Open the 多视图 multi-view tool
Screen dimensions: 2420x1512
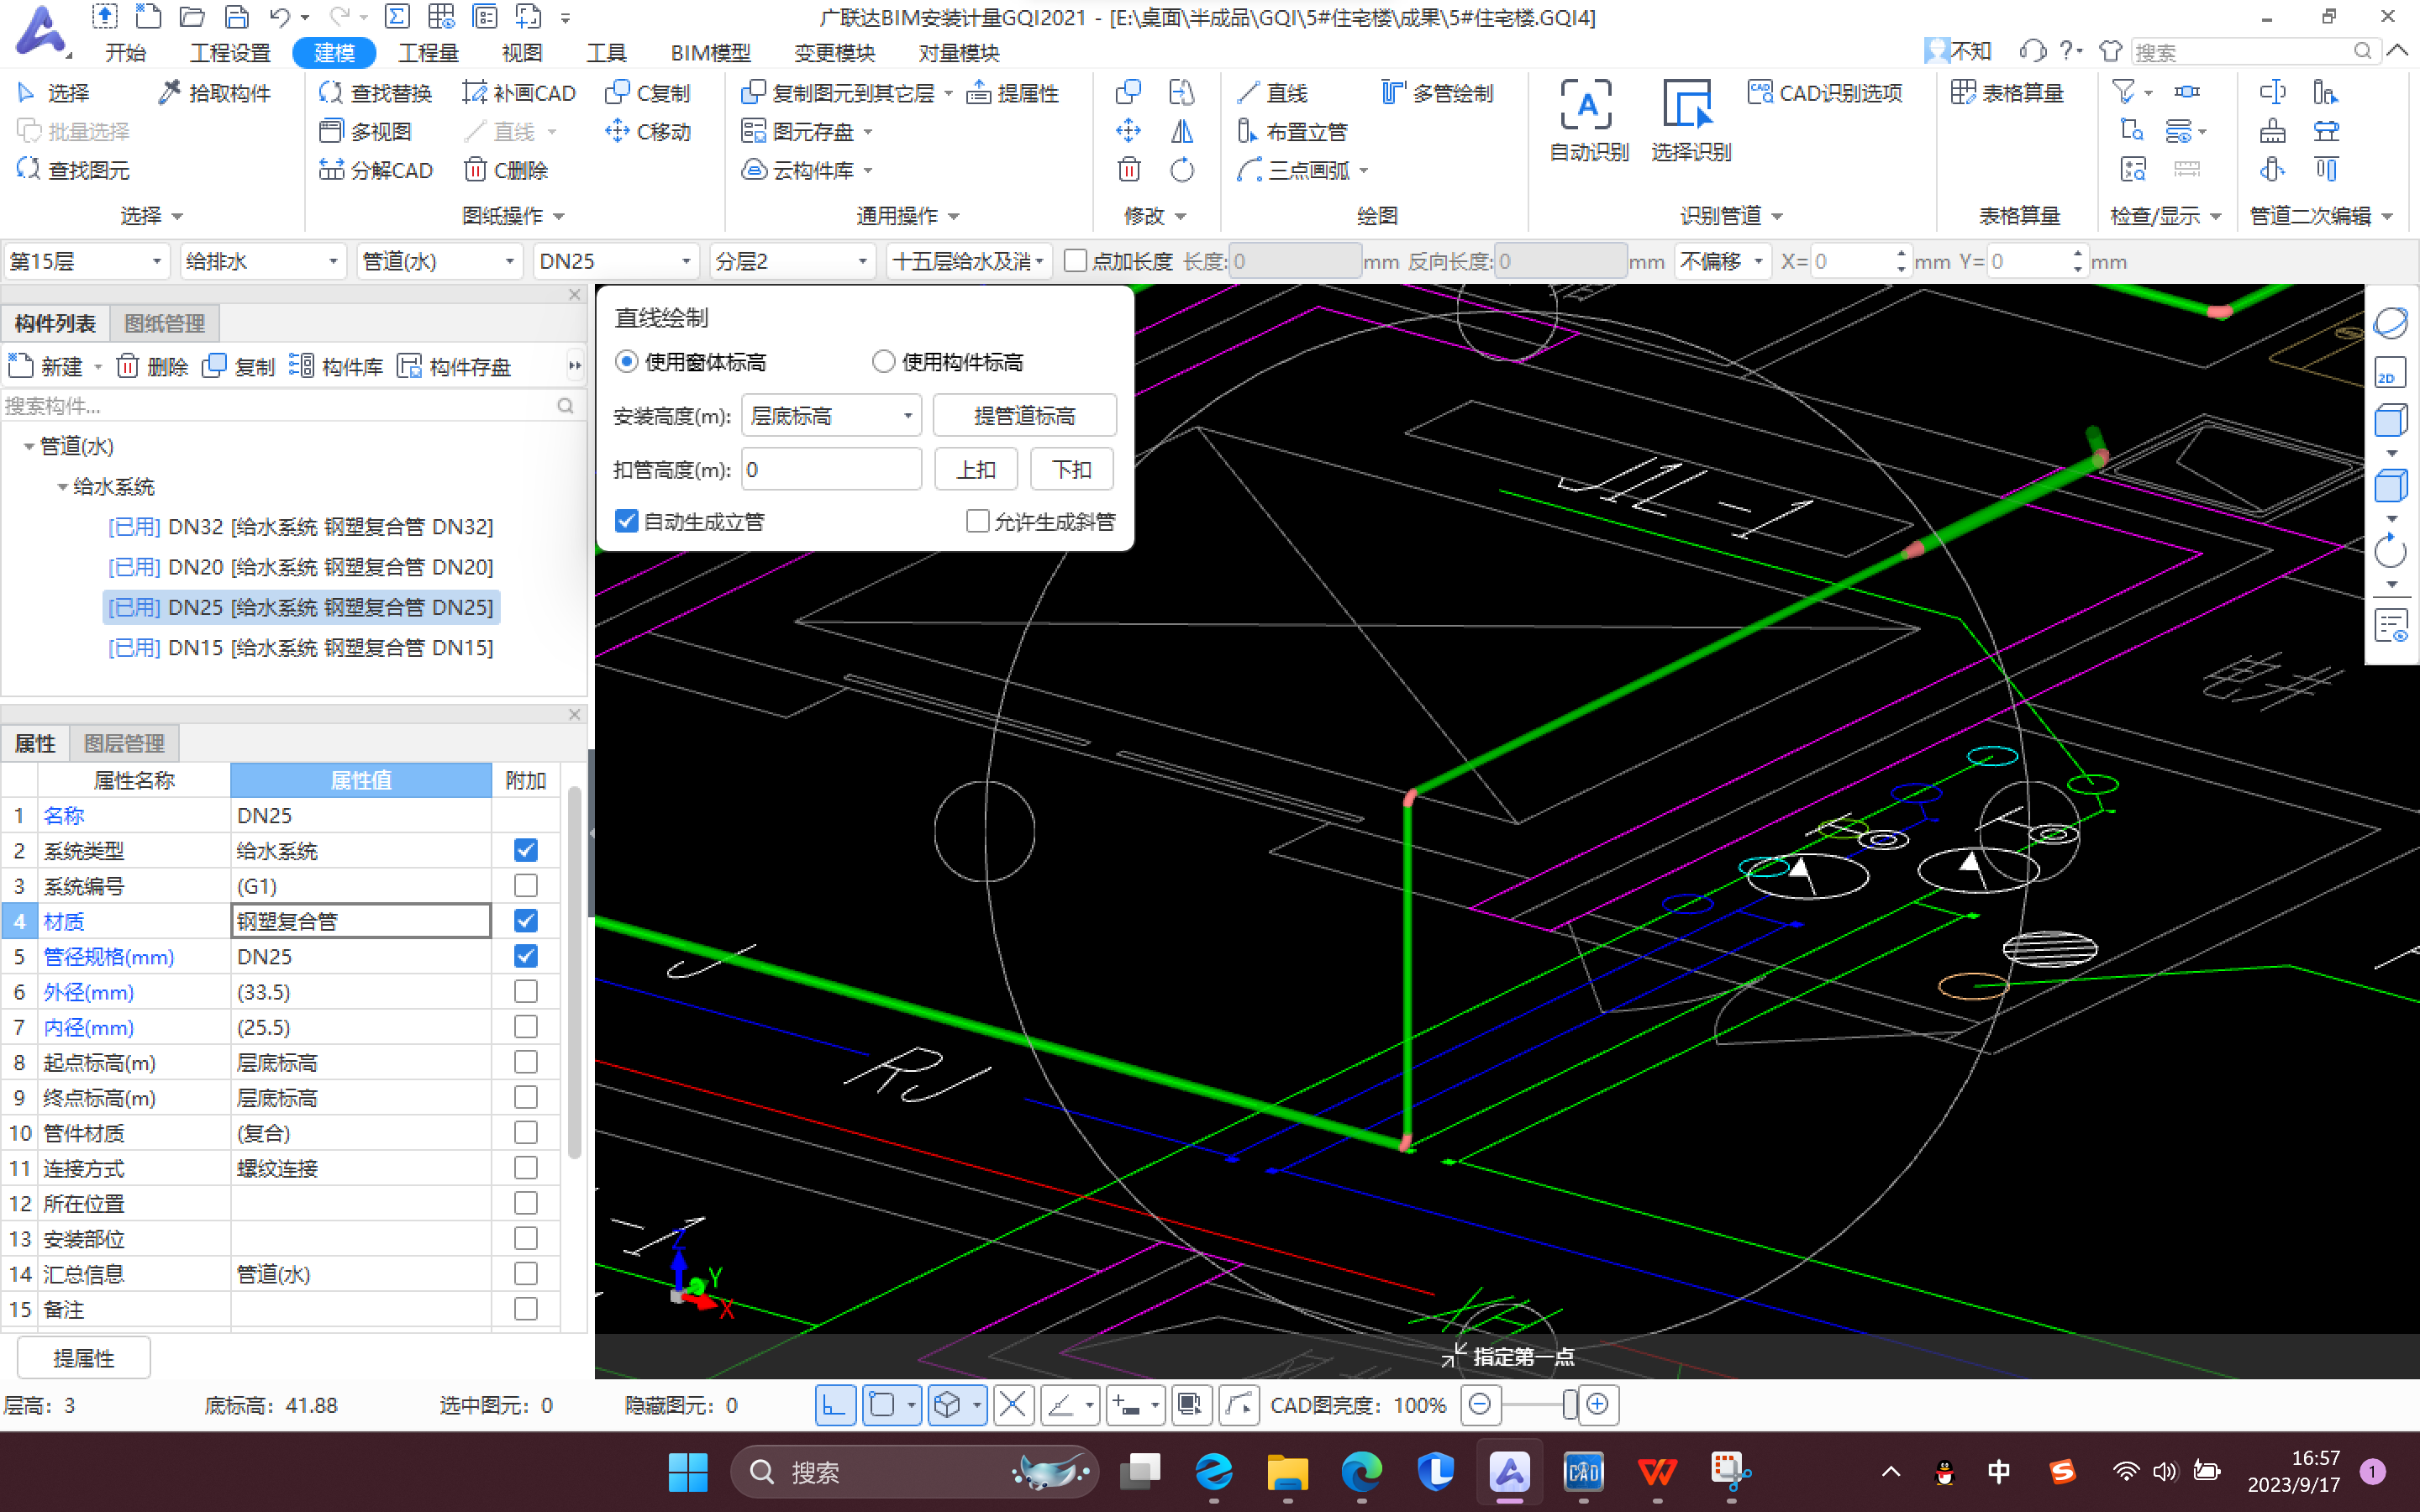pyautogui.click(x=365, y=131)
